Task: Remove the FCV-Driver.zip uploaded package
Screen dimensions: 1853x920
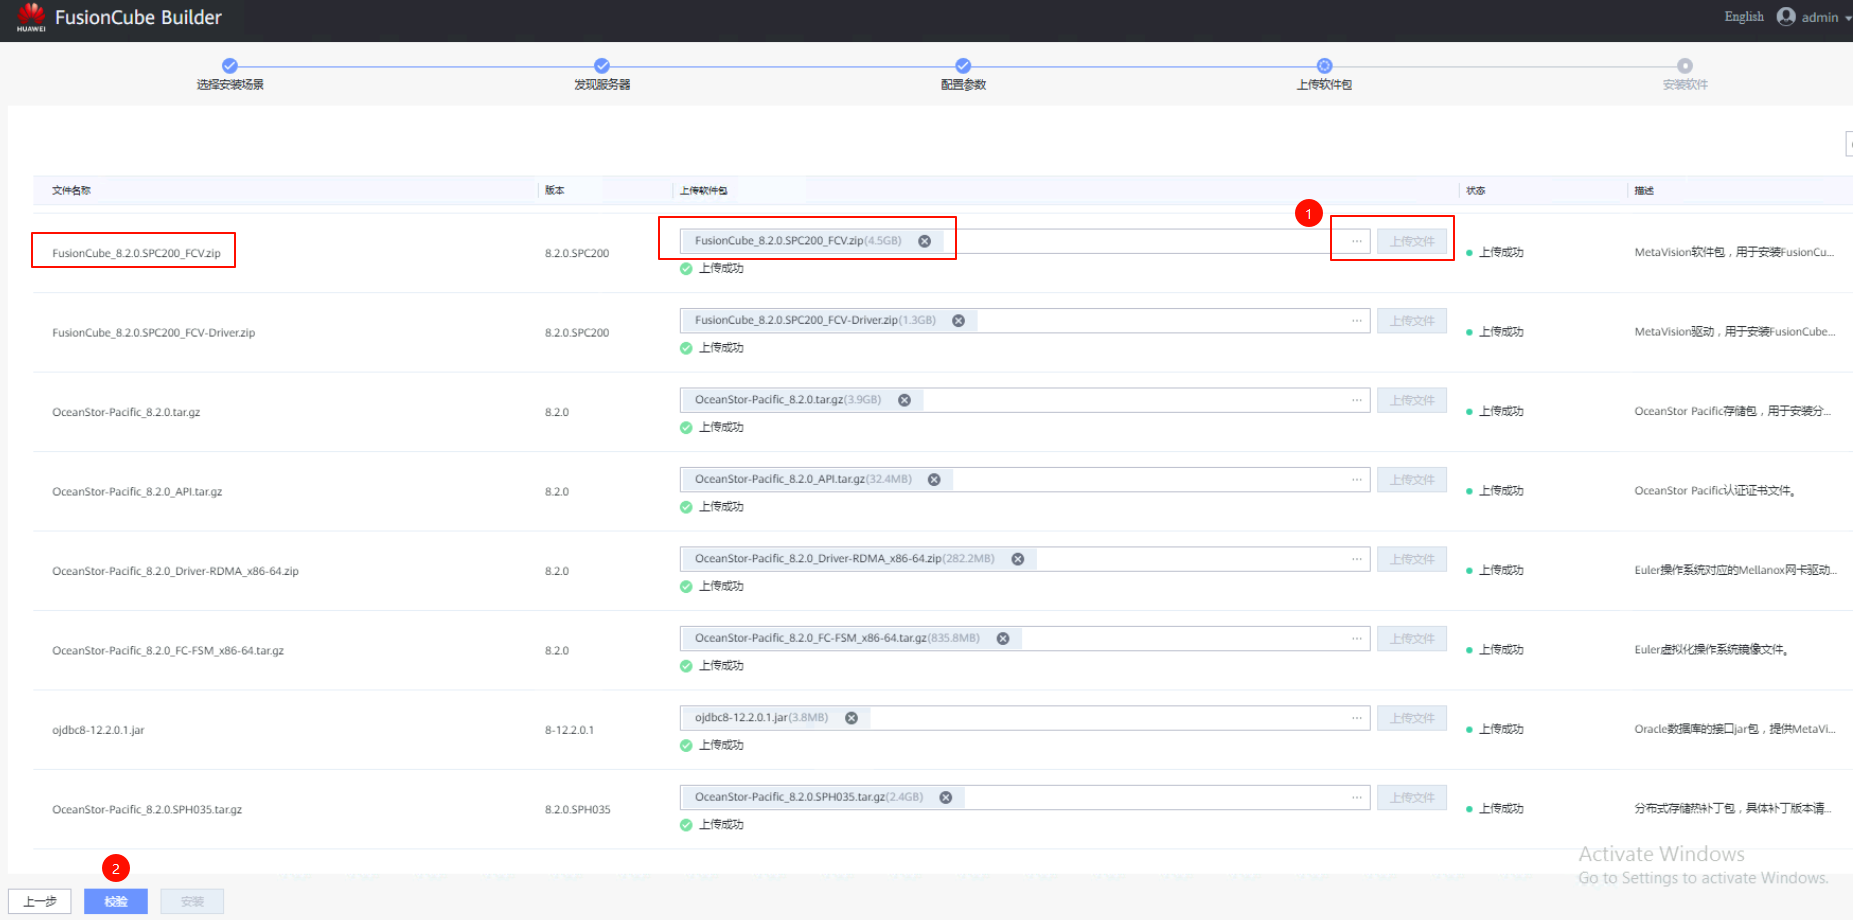Action: [x=958, y=321]
